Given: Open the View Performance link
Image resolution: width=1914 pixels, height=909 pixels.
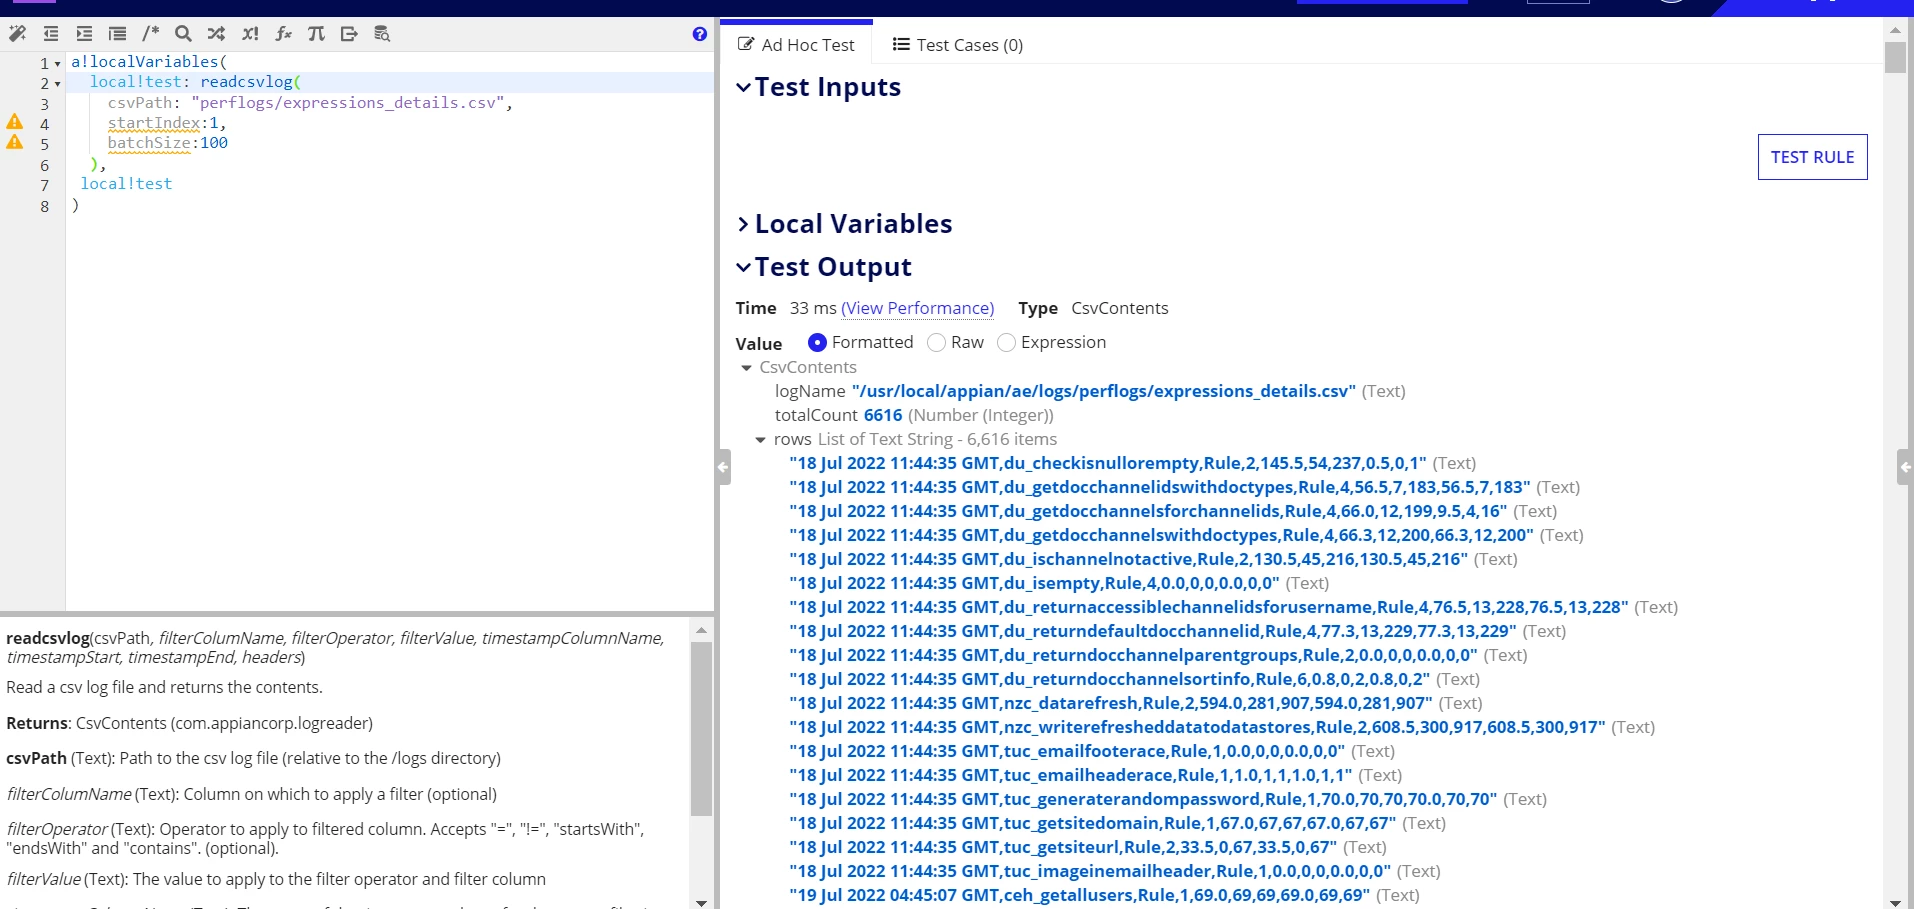Looking at the screenshot, I should coord(918,309).
